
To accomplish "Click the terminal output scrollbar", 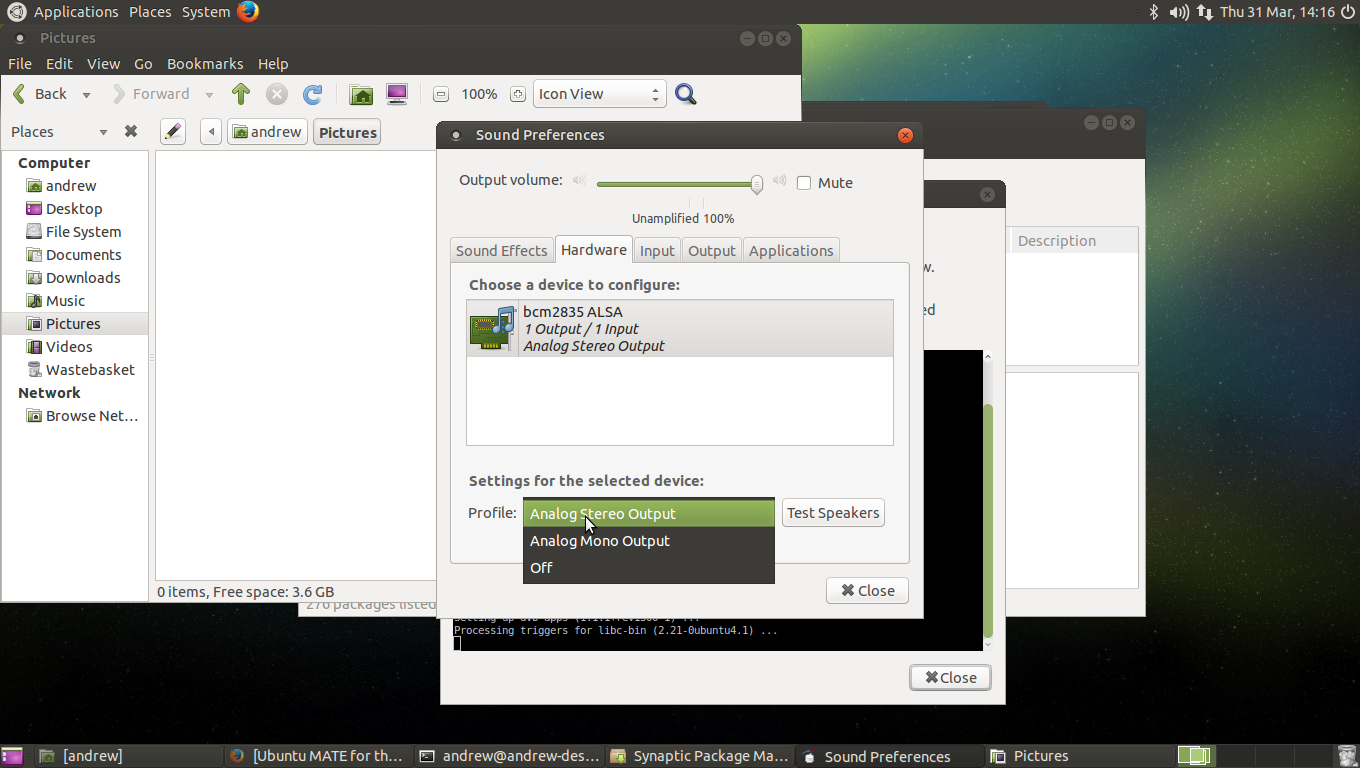I will 989,520.
